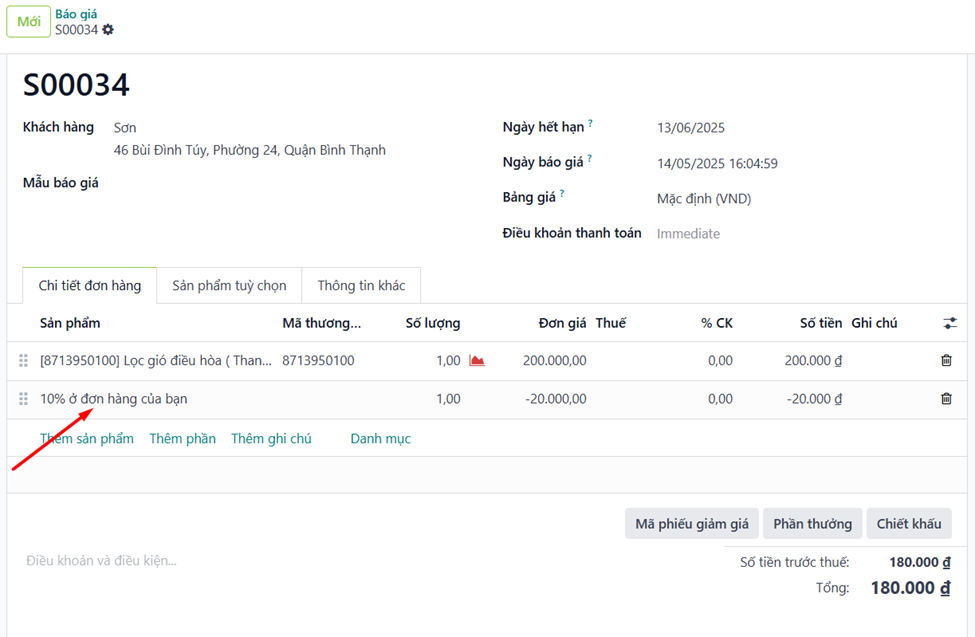Screen dimensions: 975x637
Task: Grab the drag handle of the 10% discount line
Action: tap(24, 399)
